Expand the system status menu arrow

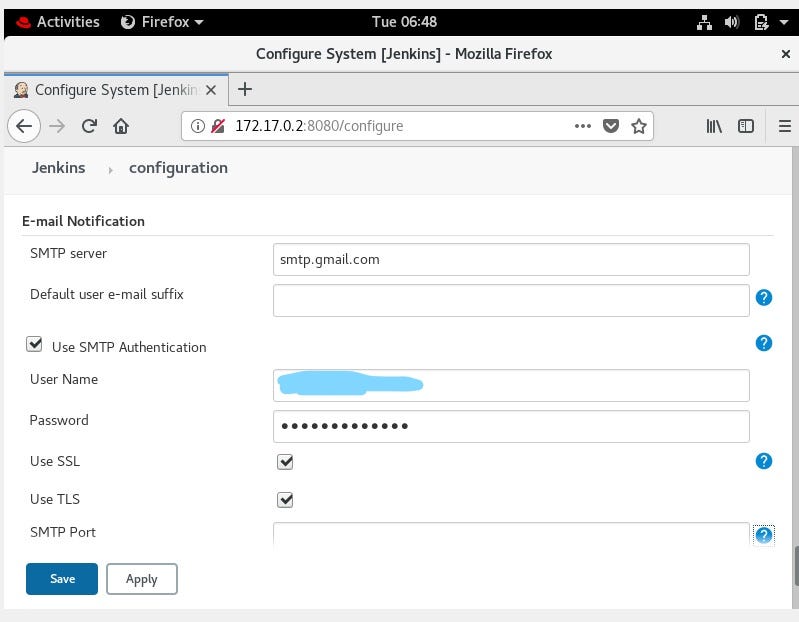click(784, 22)
